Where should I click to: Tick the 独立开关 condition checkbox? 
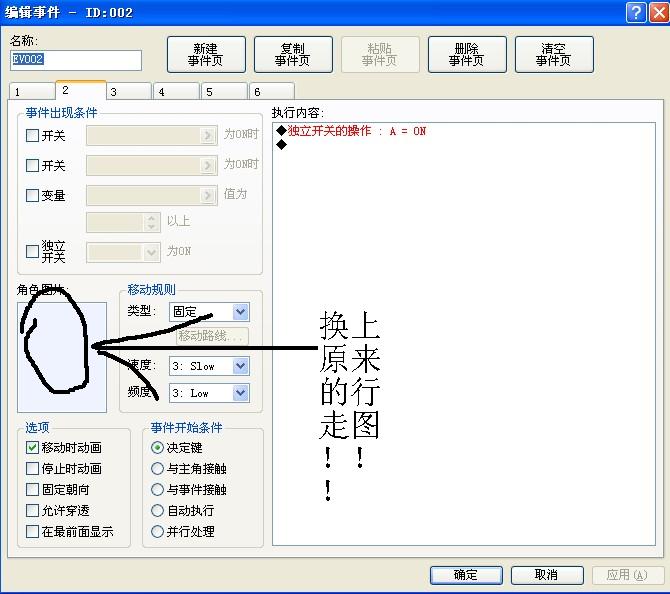click(x=32, y=251)
